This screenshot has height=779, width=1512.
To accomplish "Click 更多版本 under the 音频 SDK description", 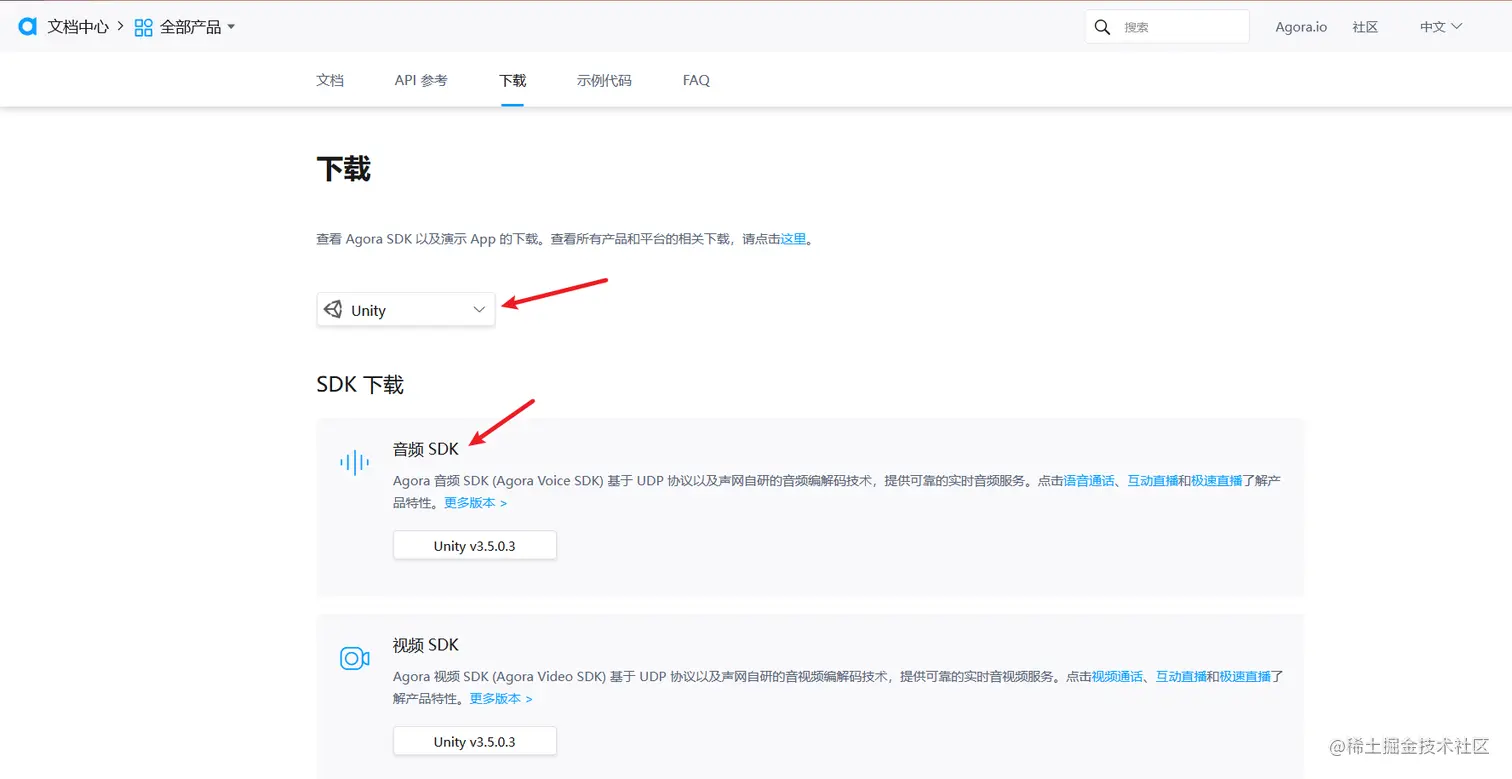I will coord(470,502).
